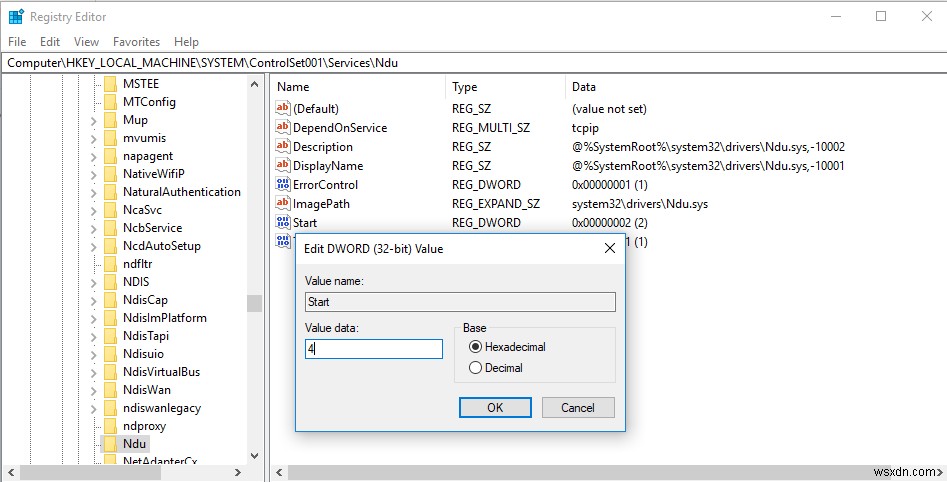The width and height of the screenshot is (947, 482).
Task: Select the NcaSvc folder icon
Action: tap(110, 210)
